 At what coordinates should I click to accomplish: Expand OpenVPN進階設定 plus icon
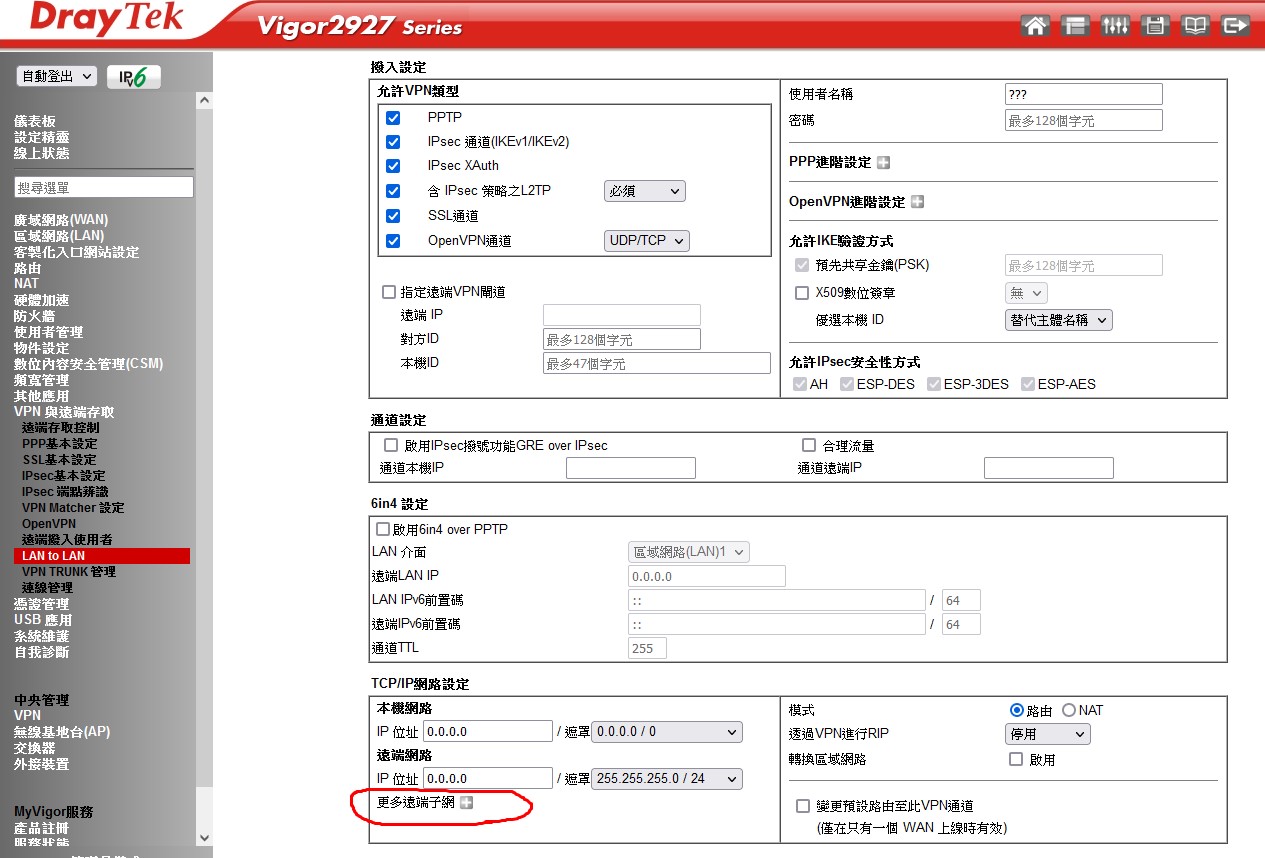click(x=917, y=202)
